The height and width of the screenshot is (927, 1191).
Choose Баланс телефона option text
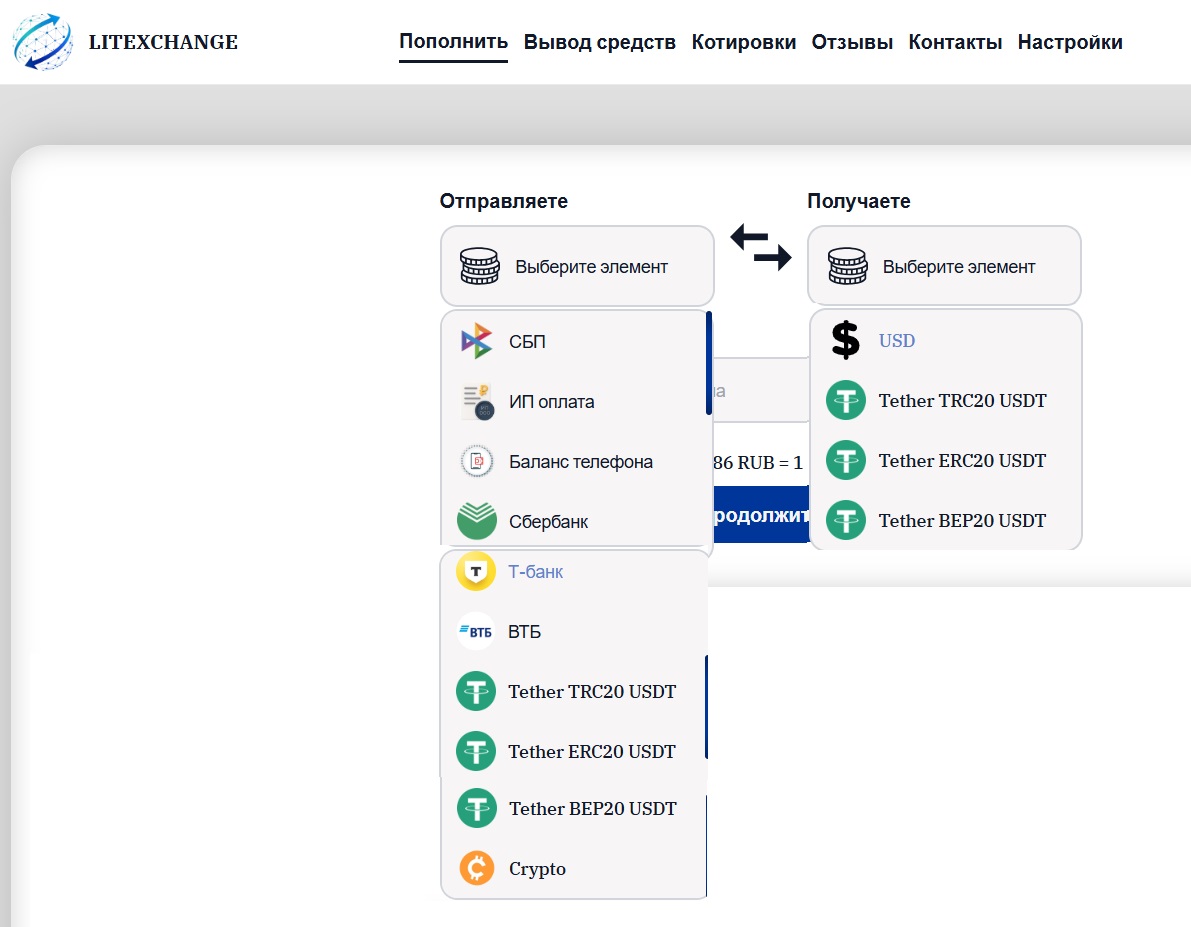click(x=581, y=462)
